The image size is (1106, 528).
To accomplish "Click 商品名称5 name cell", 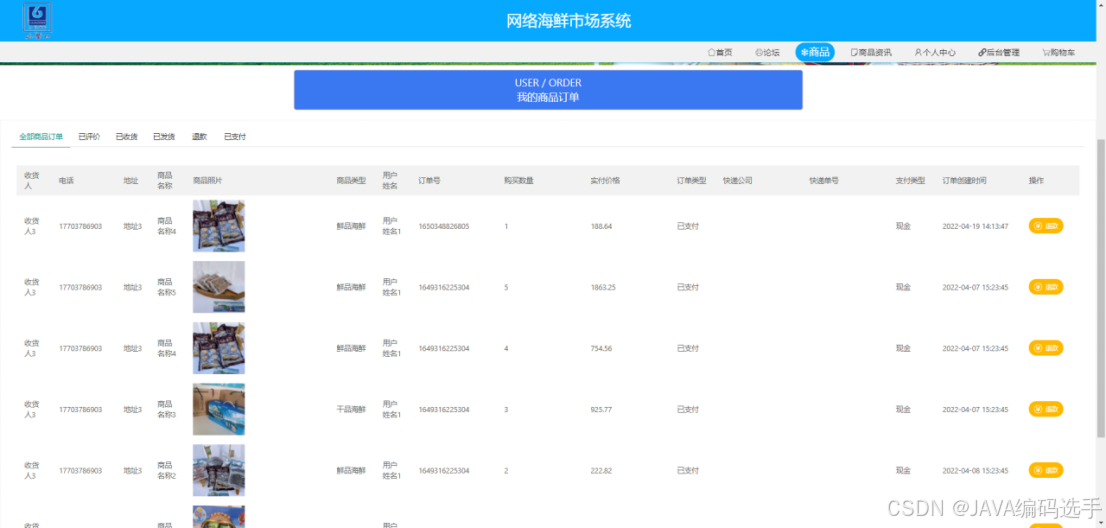I will [166, 287].
